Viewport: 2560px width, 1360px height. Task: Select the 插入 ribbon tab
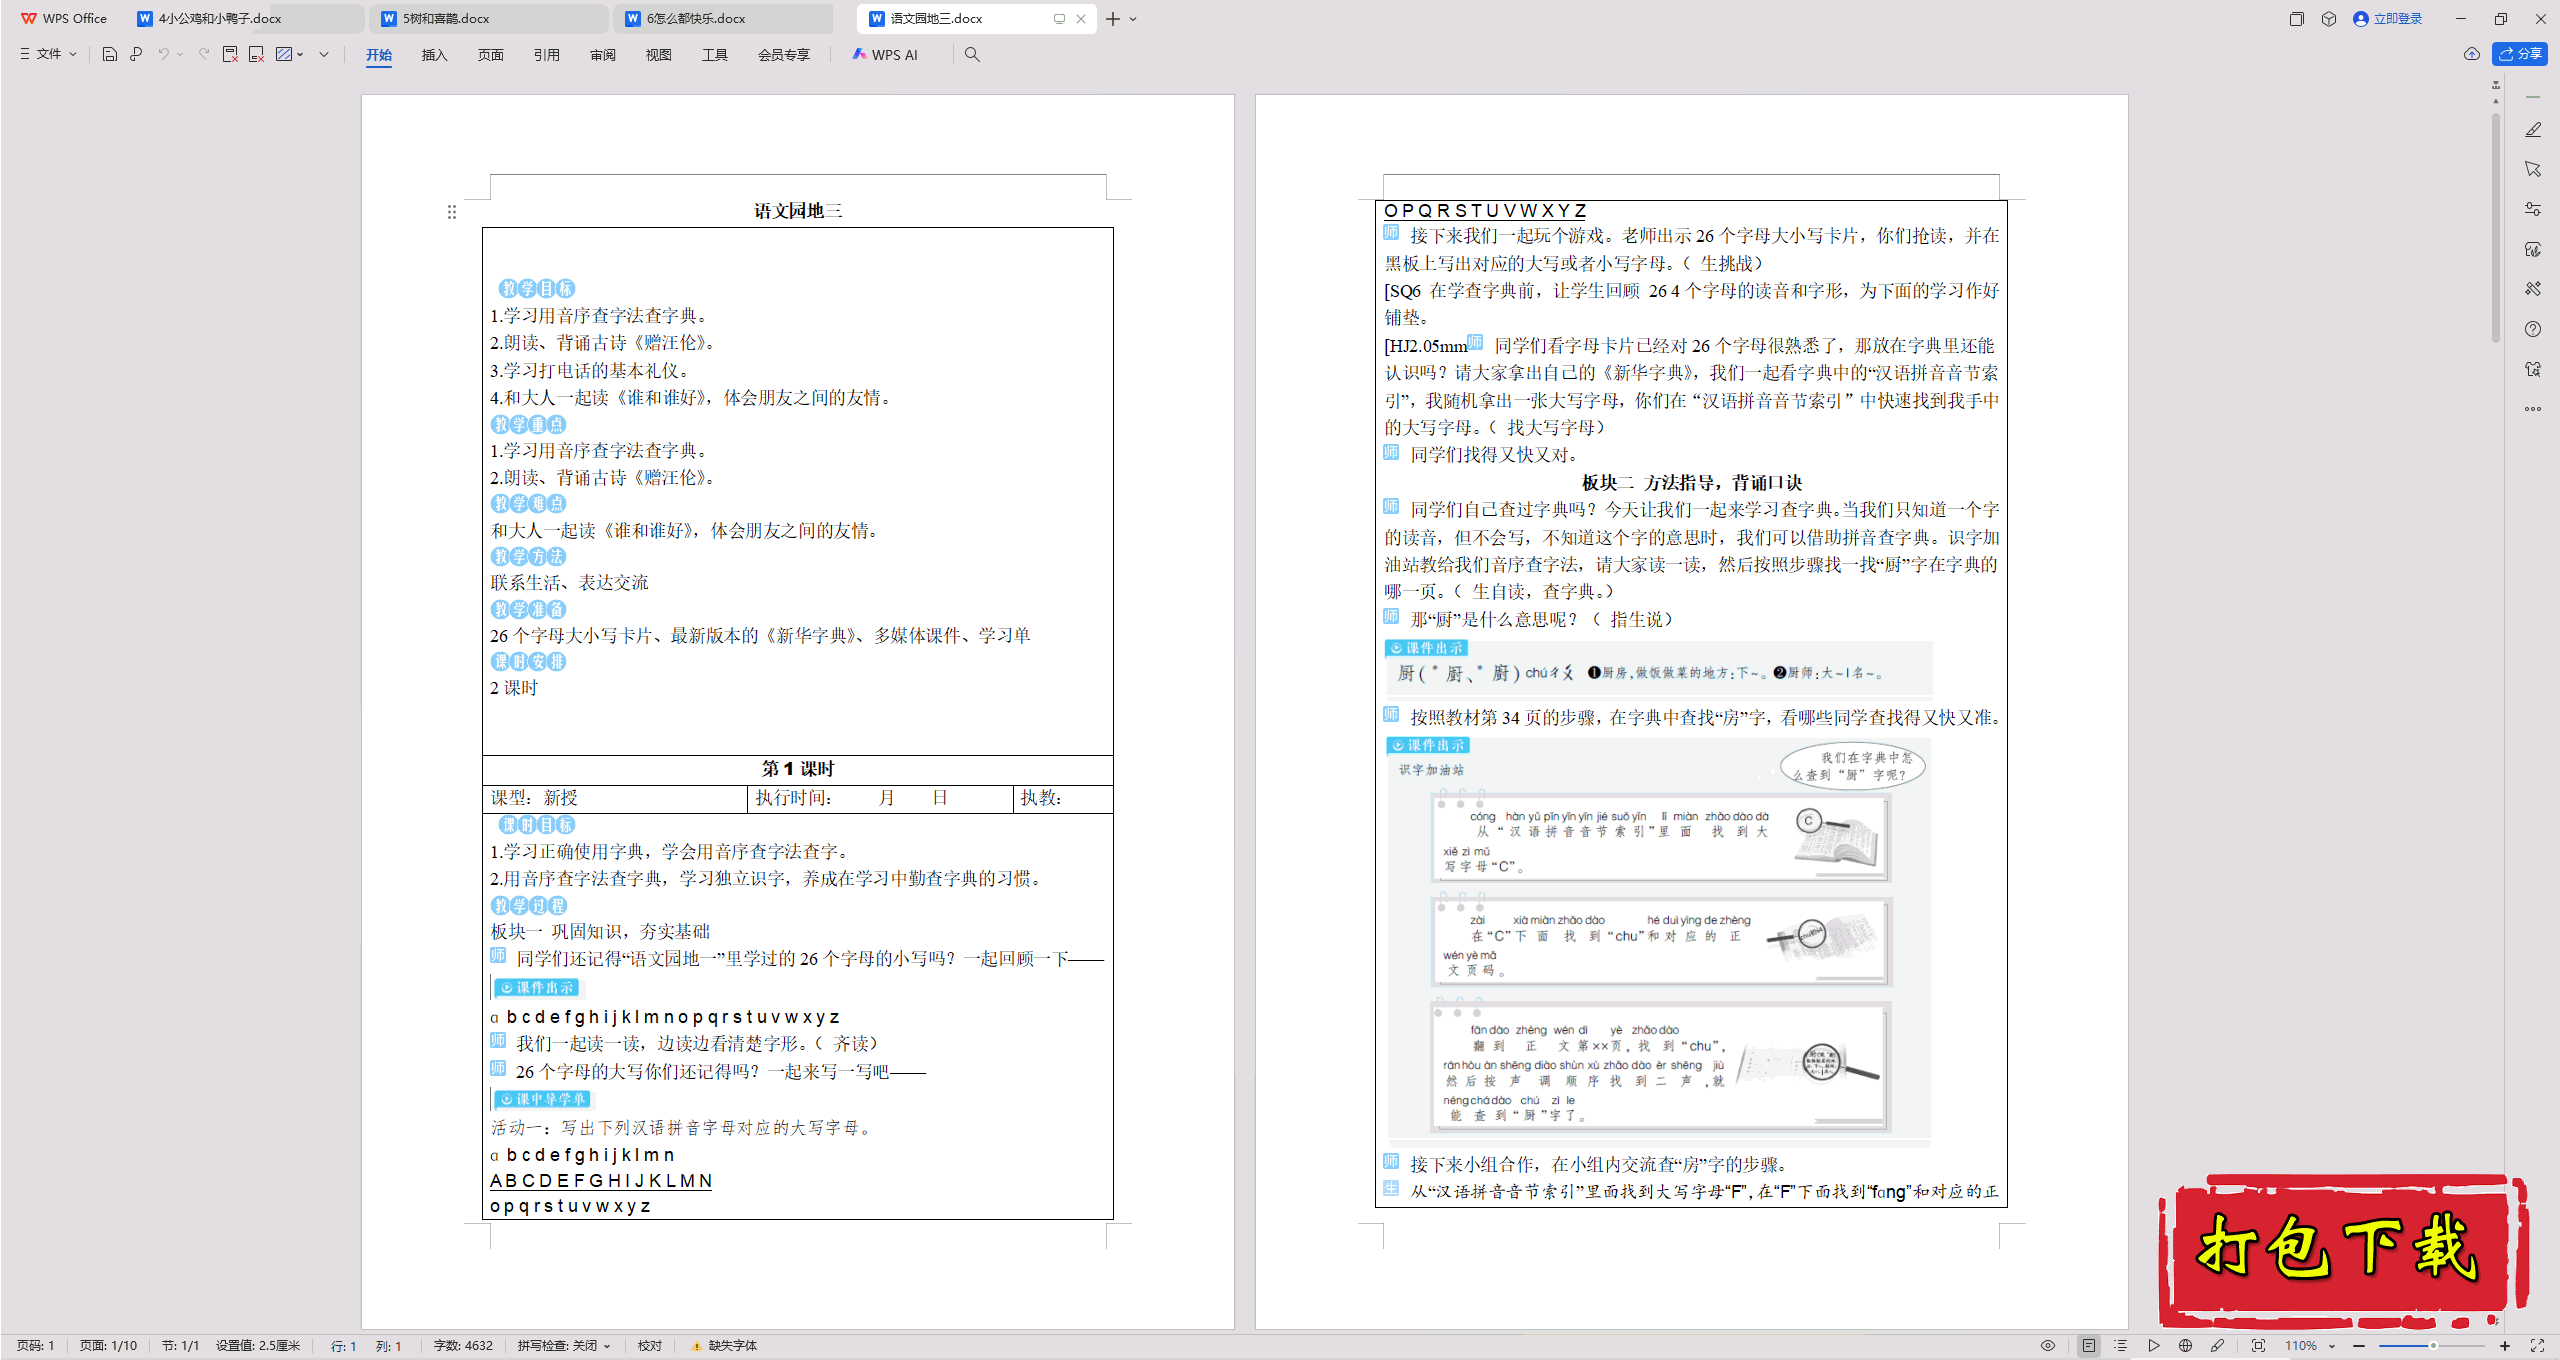(x=434, y=55)
